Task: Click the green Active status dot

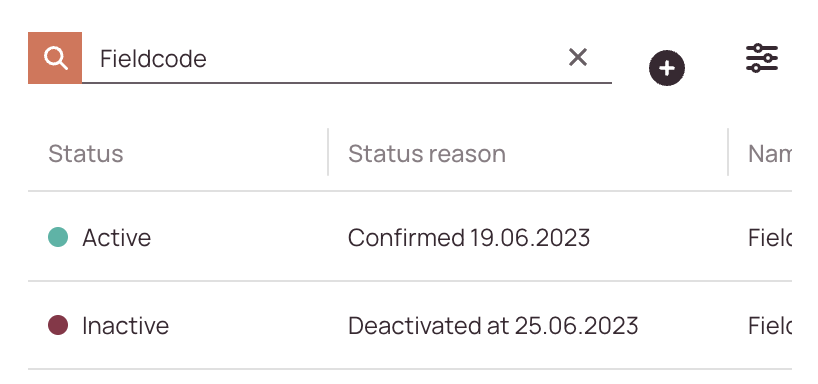Action: pyautogui.click(x=58, y=237)
